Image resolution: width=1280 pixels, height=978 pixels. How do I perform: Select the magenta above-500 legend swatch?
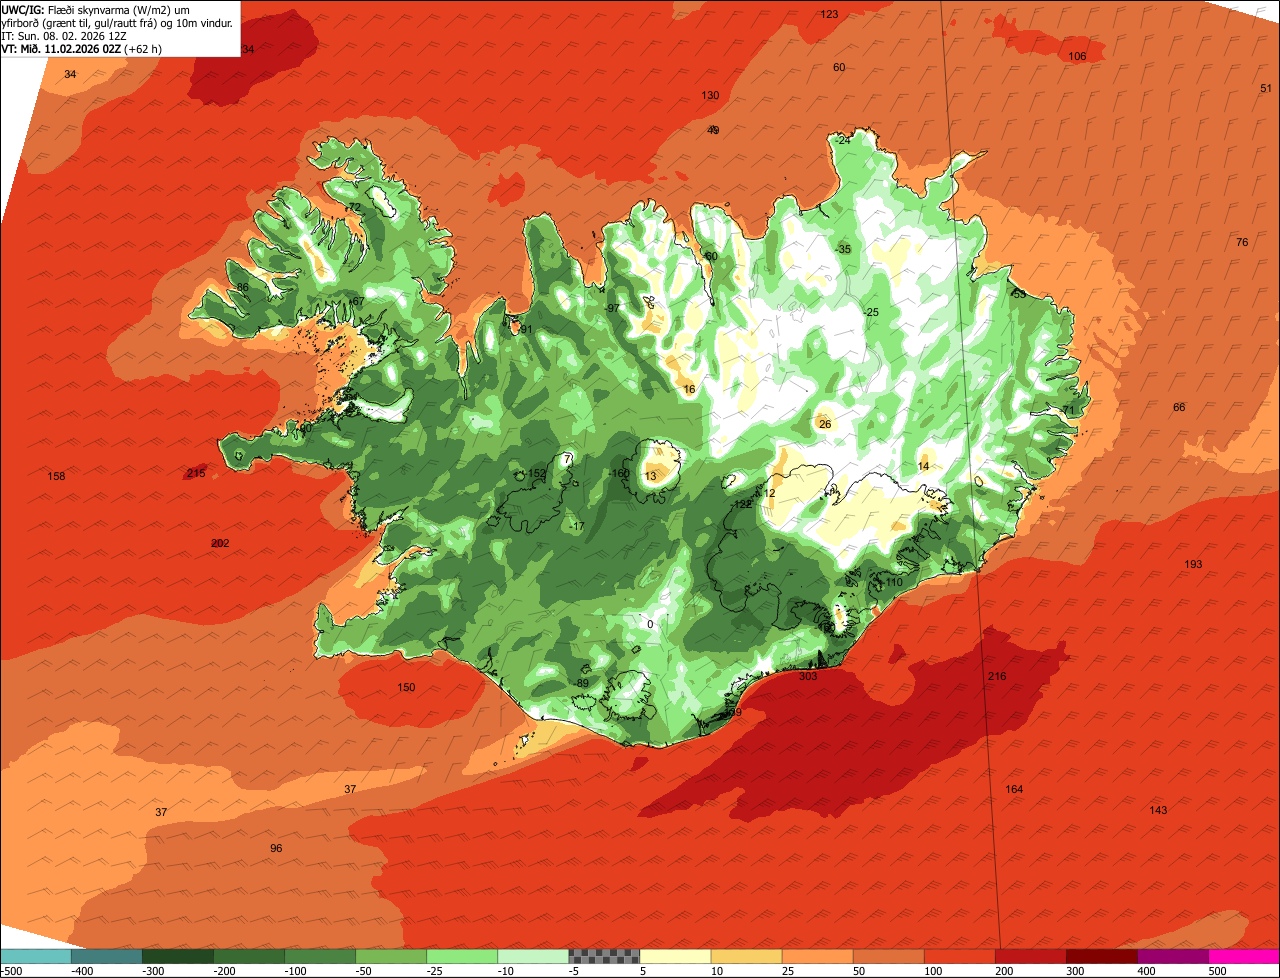pyautogui.click(x=1244, y=956)
